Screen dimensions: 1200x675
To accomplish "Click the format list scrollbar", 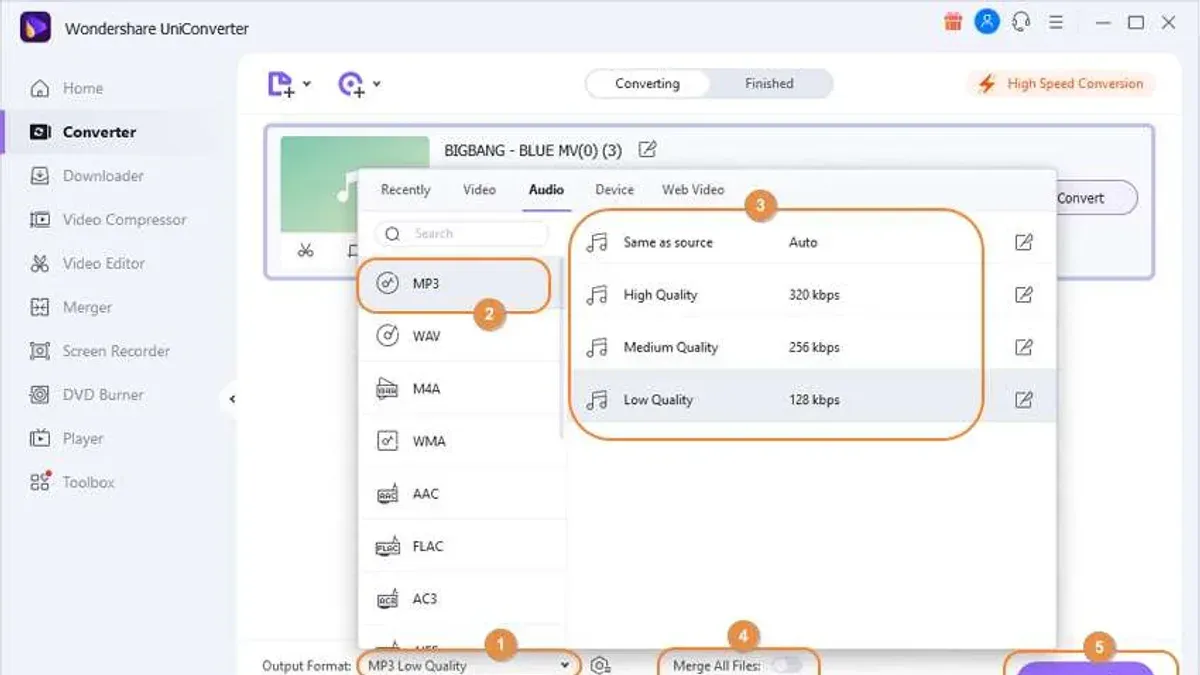I will pyautogui.click(x=563, y=348).
